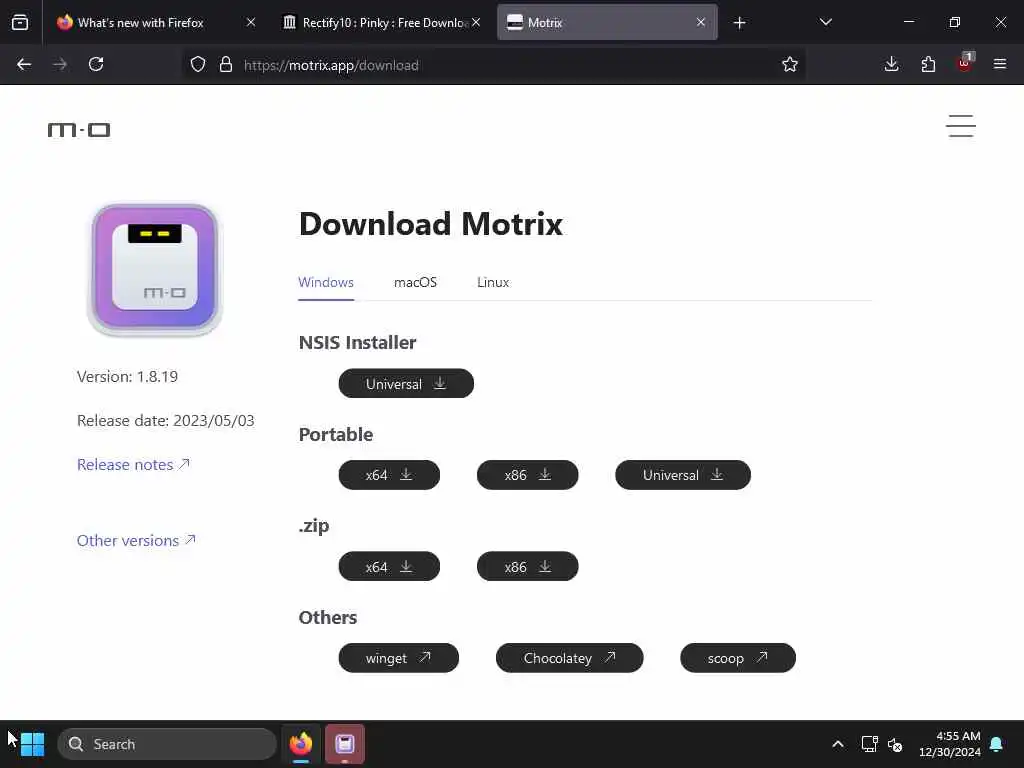The image size is (1024, 768).
Task: Open the Release notes link
Action: click(x=133, y=464)
